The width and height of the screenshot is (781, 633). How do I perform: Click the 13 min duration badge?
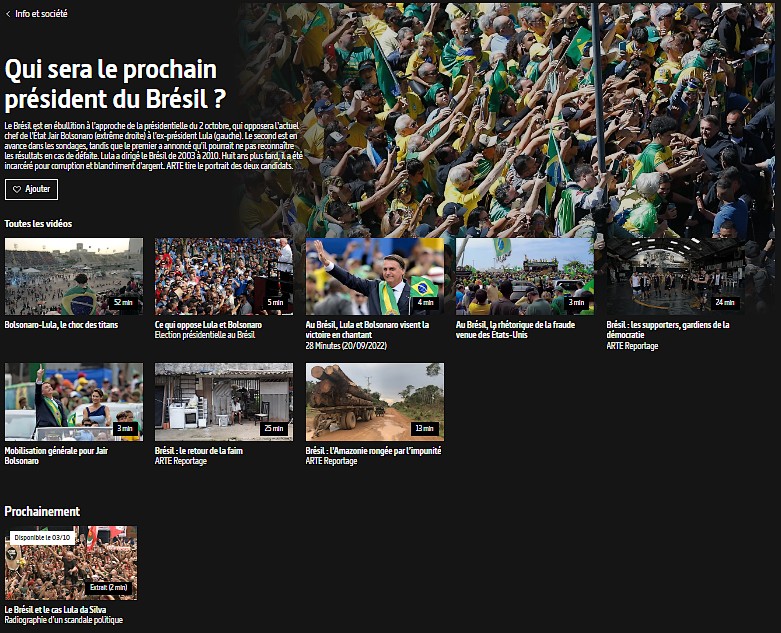424,428
